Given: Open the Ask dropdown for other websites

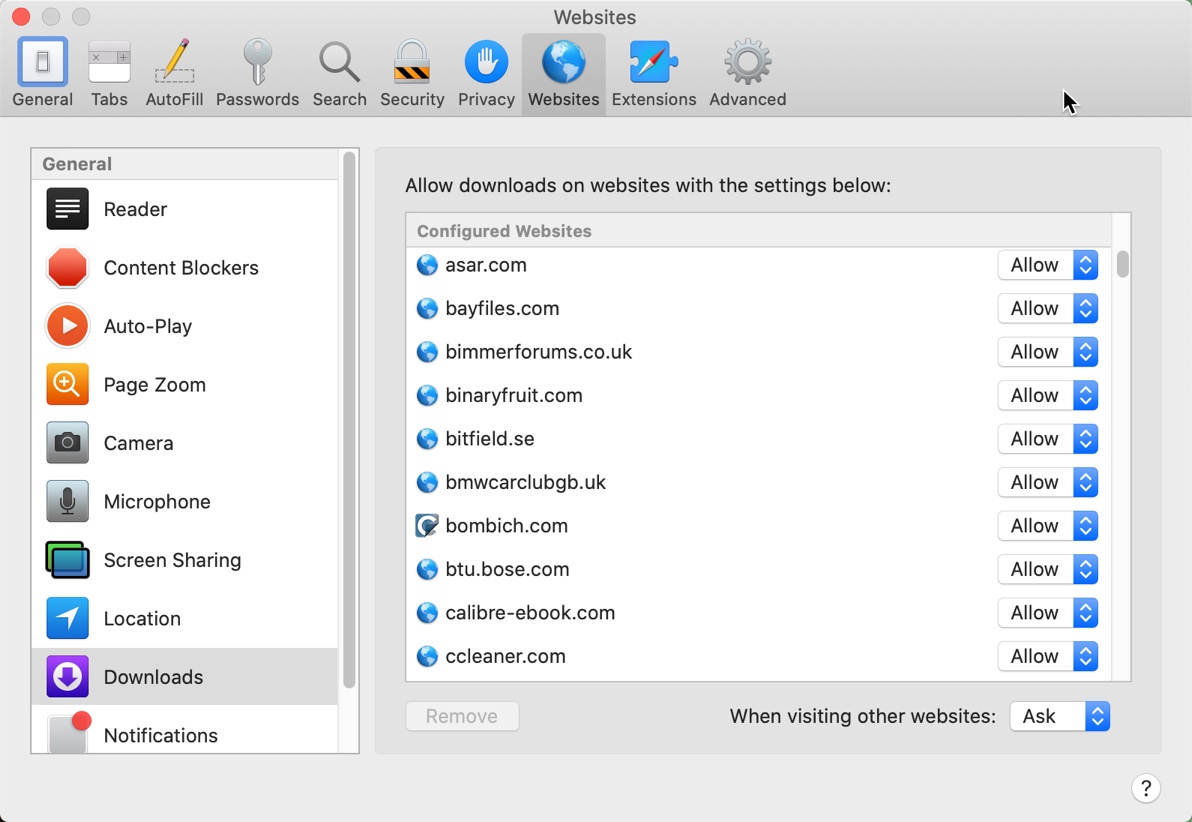Looking at the screenshot, I should coord(1060,716).
